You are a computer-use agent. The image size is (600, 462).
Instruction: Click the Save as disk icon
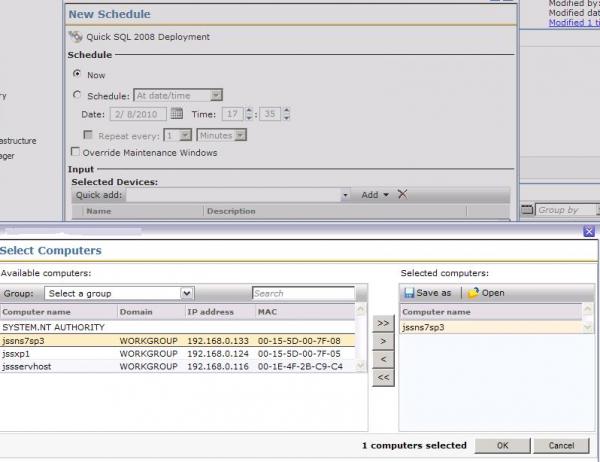pos(409,293)
